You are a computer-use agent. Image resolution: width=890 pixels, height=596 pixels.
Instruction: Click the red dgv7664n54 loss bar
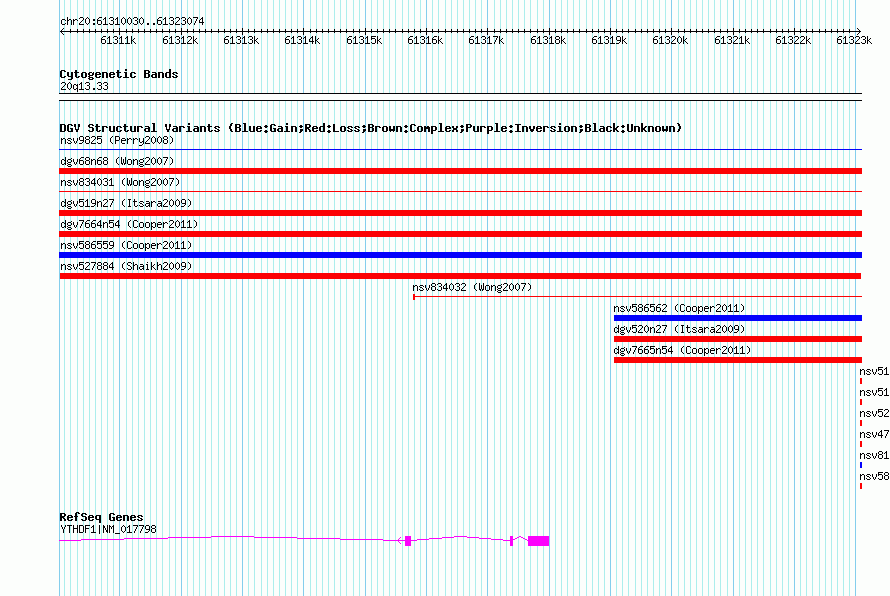pos(461,234)
